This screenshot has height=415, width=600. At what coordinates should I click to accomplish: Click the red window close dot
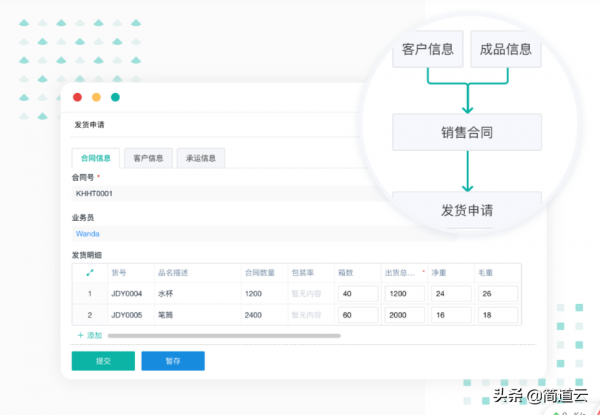[x=77, y=97]
